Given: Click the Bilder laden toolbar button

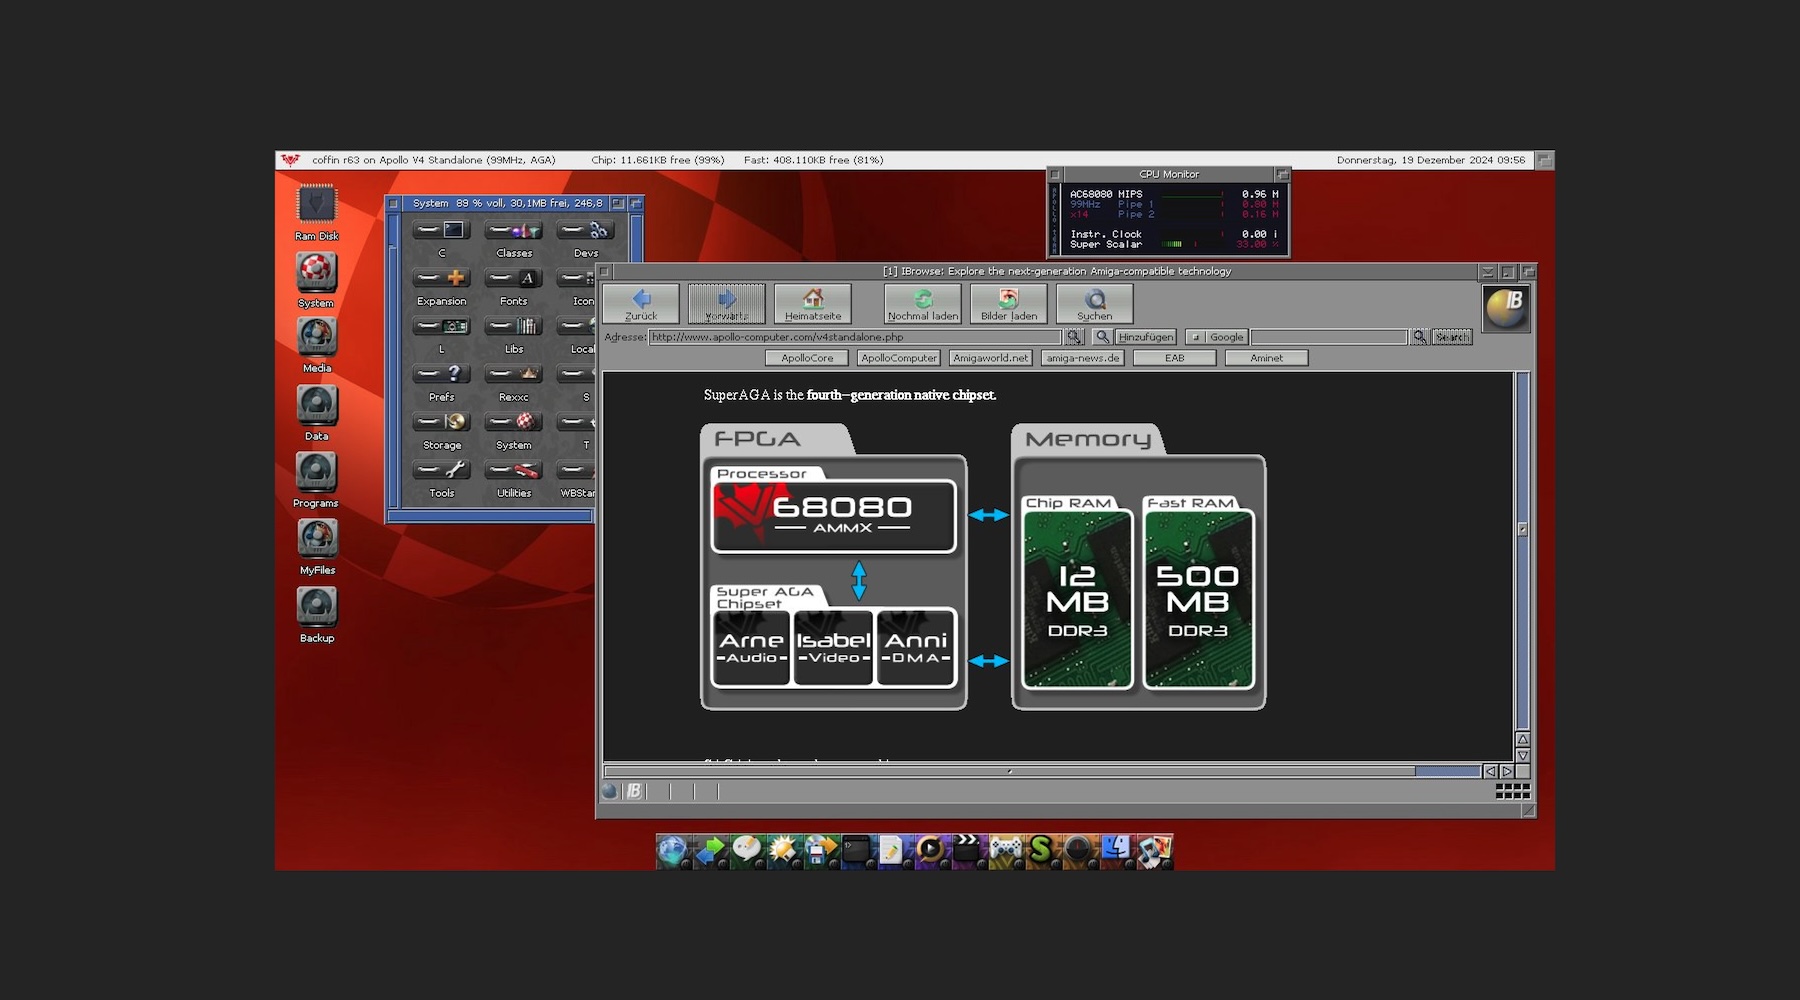Looking at the screenshot, I should click(x=1009, y=303).
